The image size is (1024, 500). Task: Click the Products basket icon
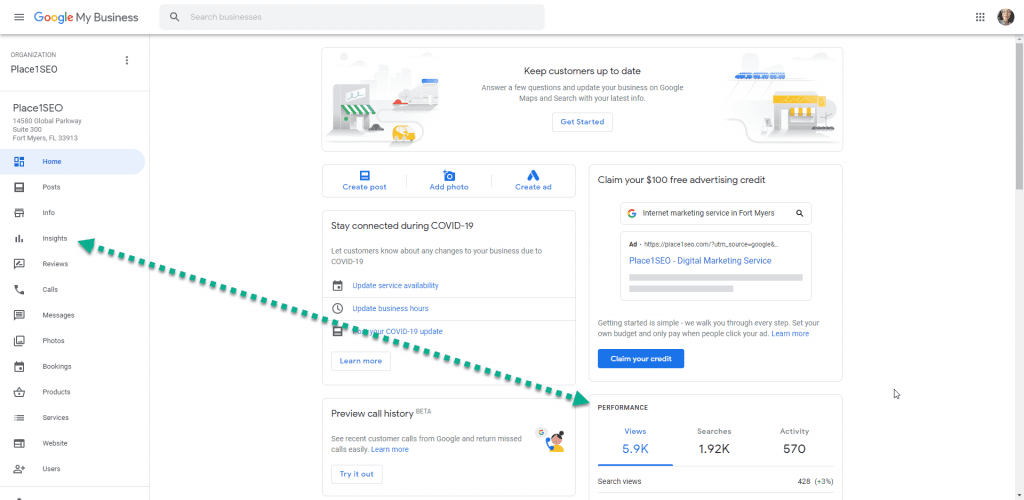(x=19, y=392)
